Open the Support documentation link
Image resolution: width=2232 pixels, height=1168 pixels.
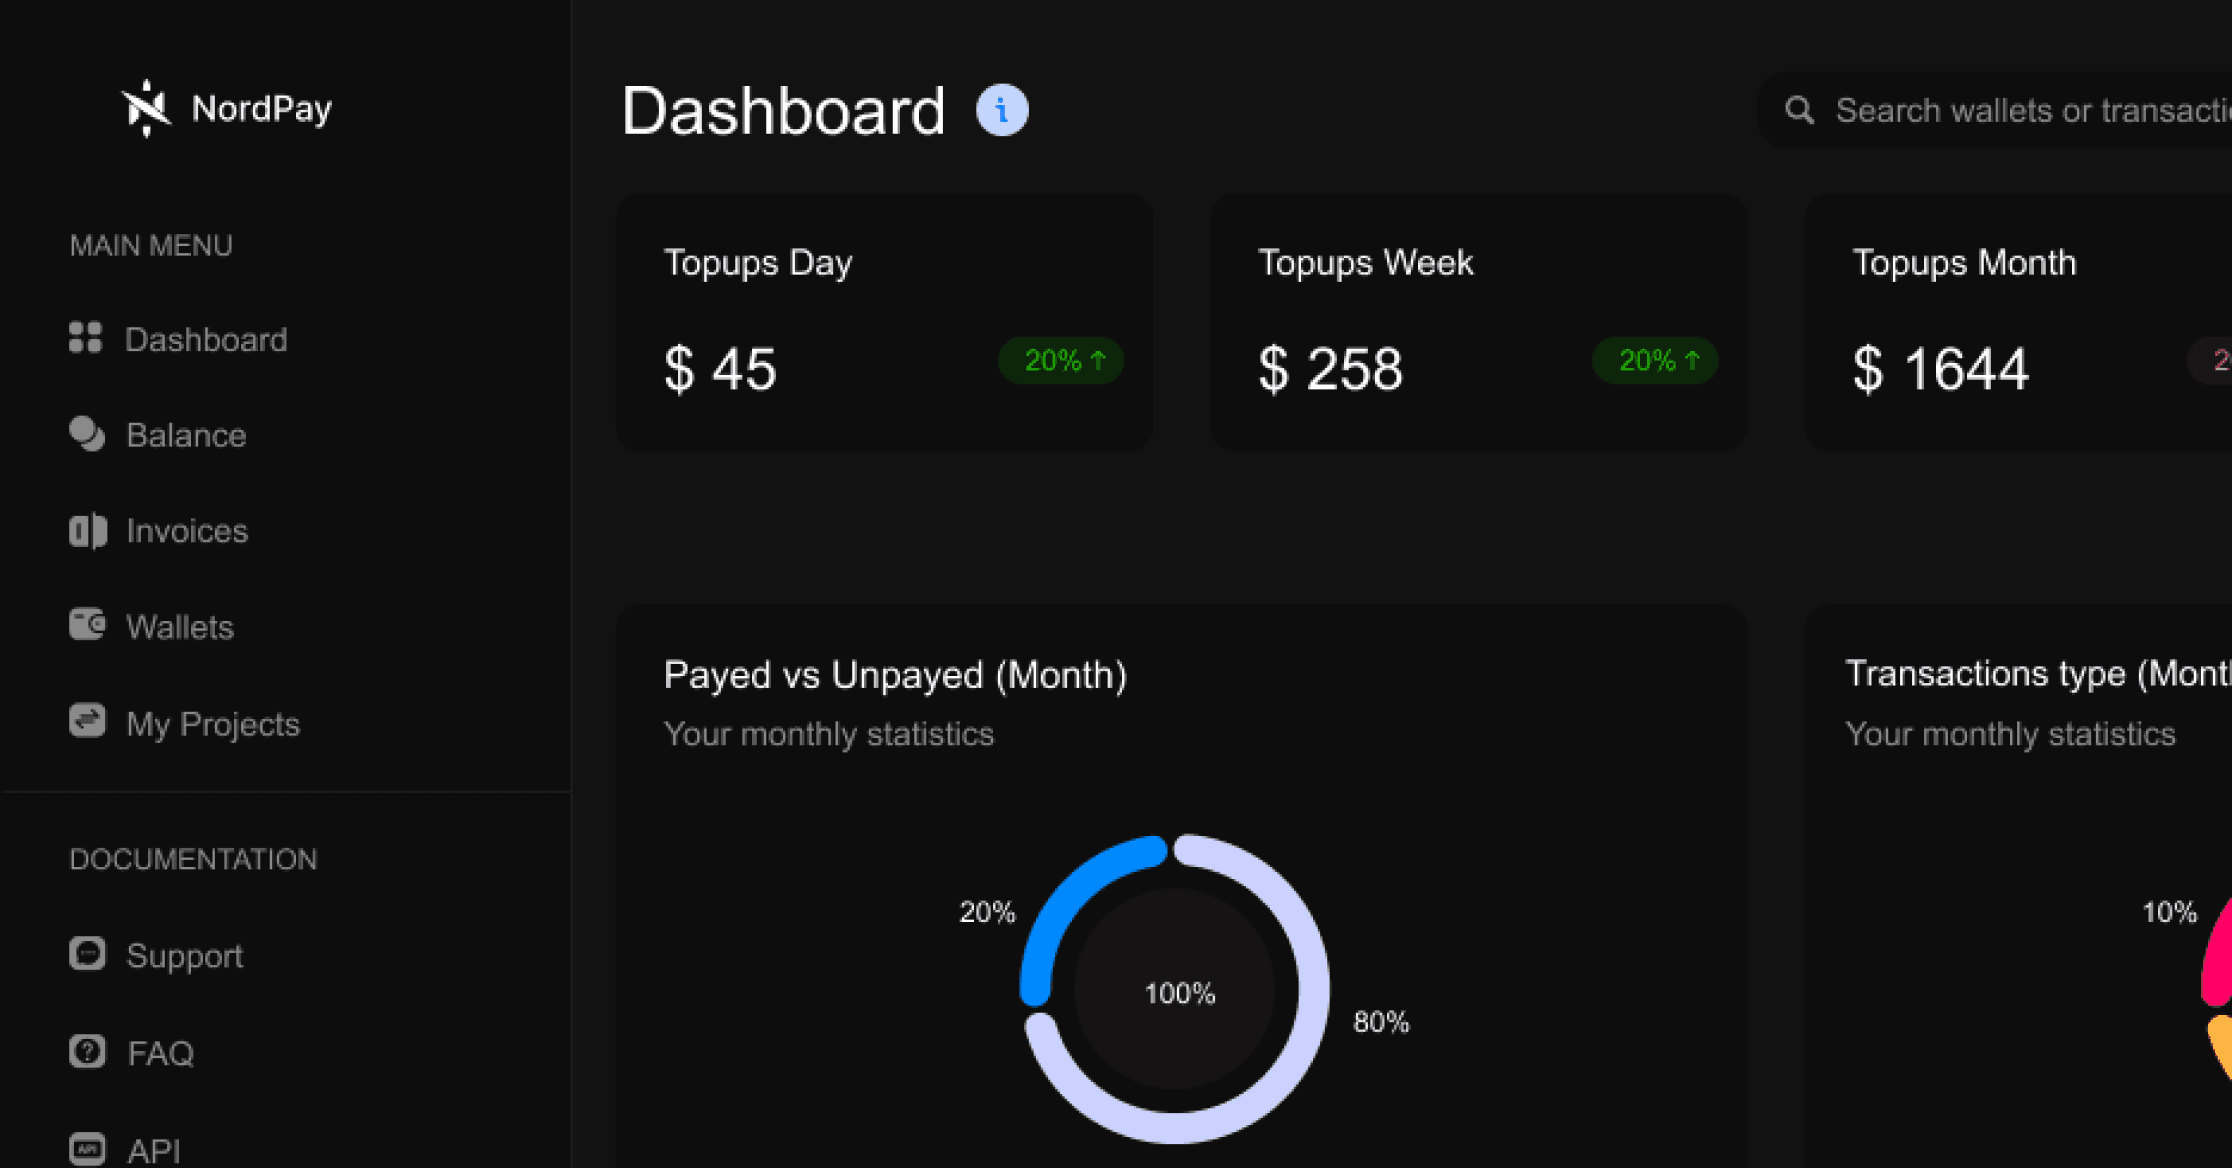156,955
